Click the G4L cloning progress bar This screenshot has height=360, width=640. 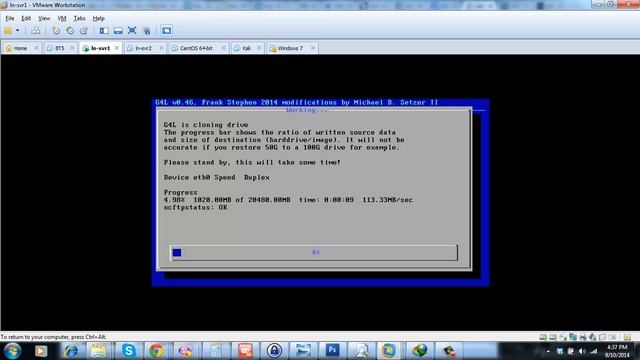coord(313,253)
